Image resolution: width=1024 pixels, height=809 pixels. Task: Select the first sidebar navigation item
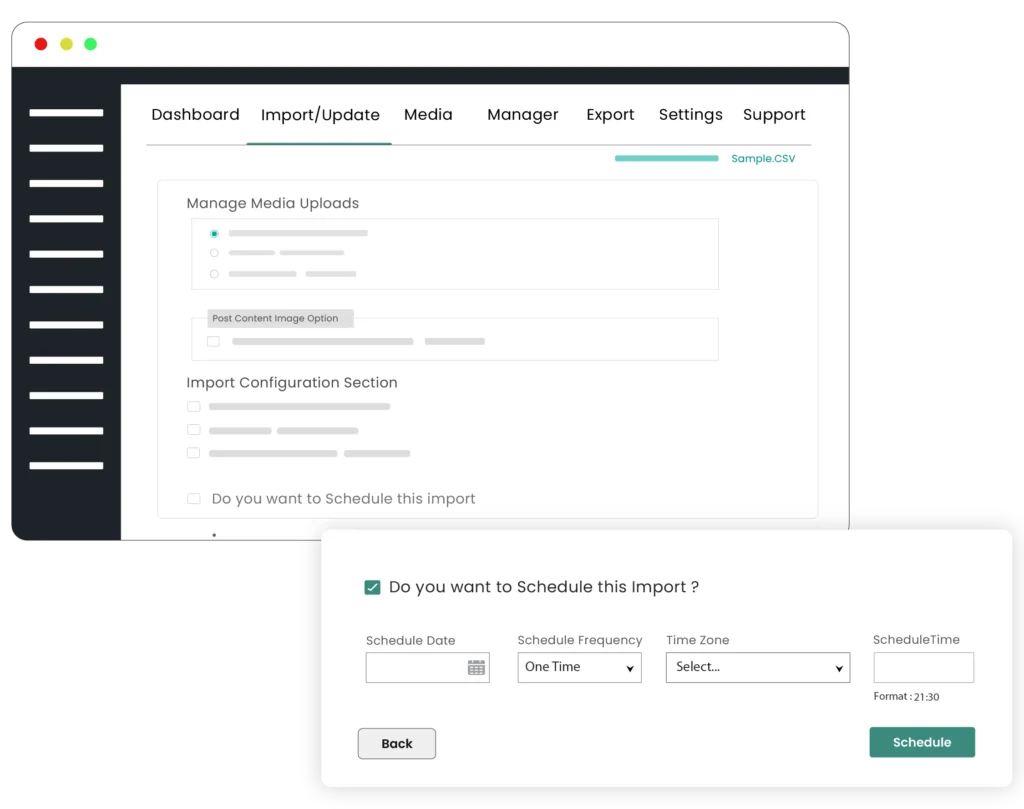(65, 112)
